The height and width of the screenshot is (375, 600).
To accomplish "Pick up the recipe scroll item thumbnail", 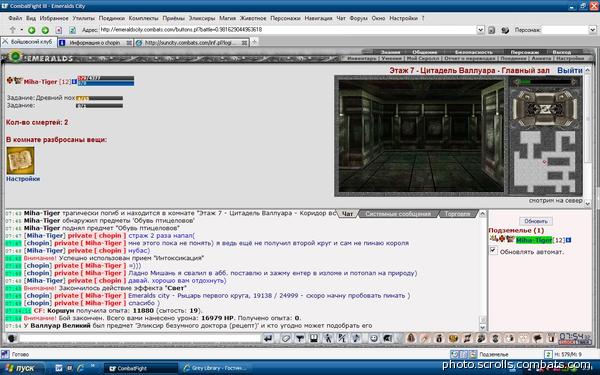I will 20,161.
